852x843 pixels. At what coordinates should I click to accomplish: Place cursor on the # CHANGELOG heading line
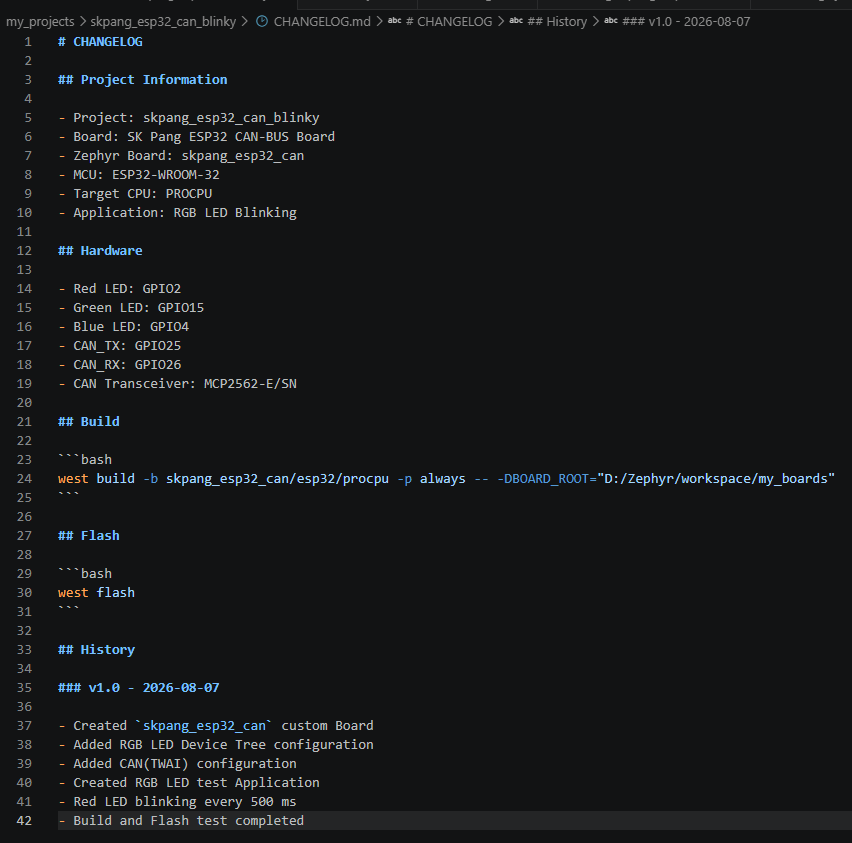(x=101, y=42)
